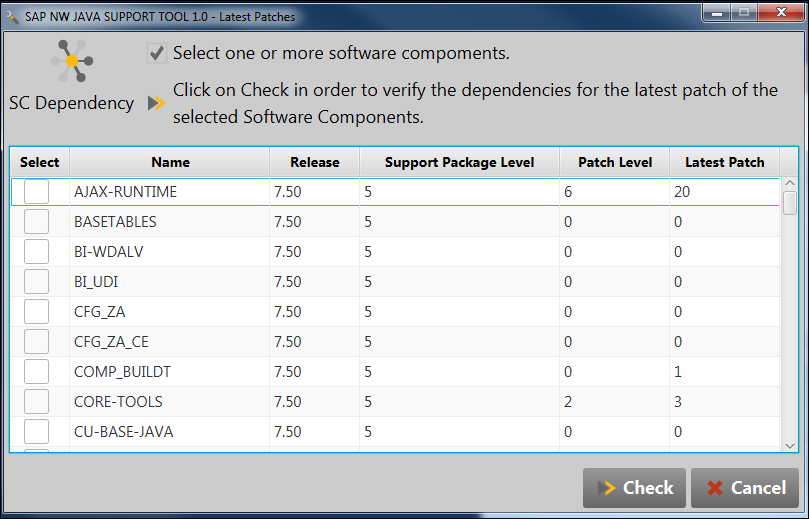Sort by the Patch Level column header
This screenshot has width=809, height=519.
[614, 162]
